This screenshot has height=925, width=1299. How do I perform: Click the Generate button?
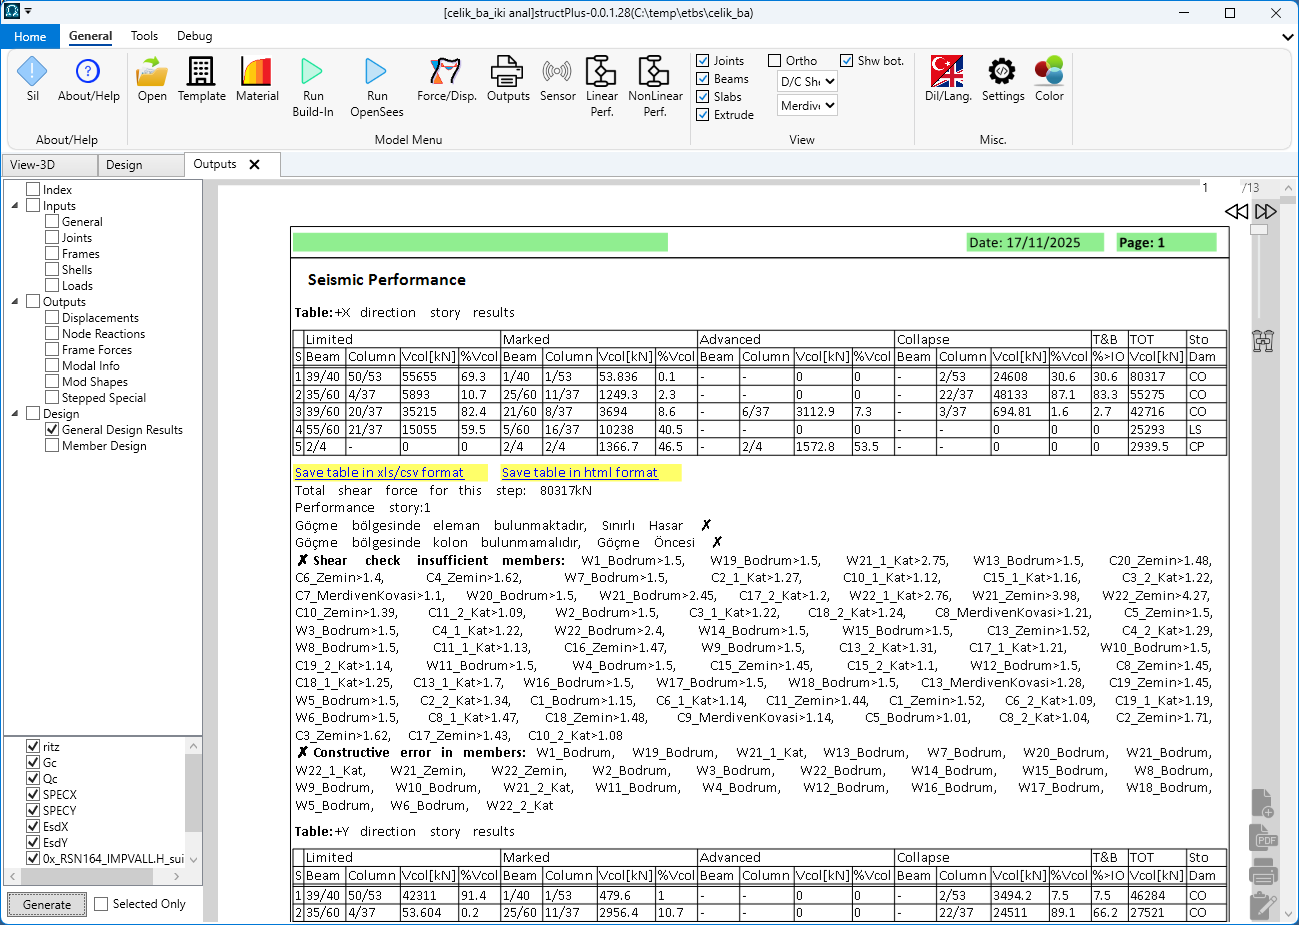click(x=47, y=904)
